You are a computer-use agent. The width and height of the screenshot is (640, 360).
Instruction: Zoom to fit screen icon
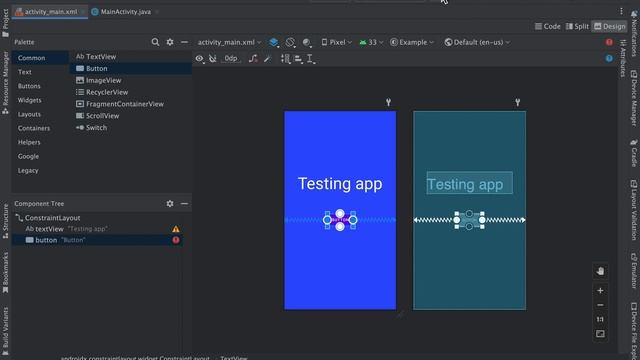tap(600, 334)
